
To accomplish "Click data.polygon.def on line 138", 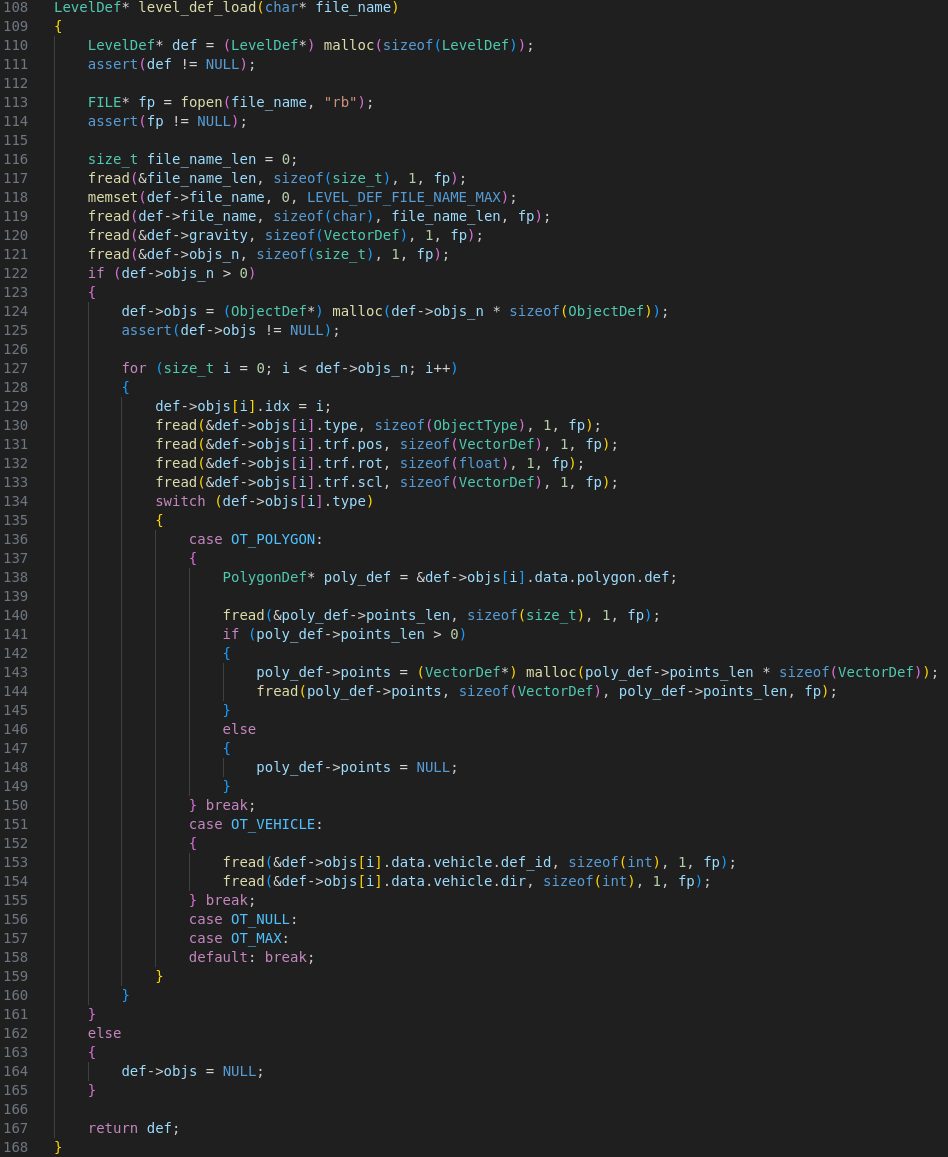I will (601, 578).
